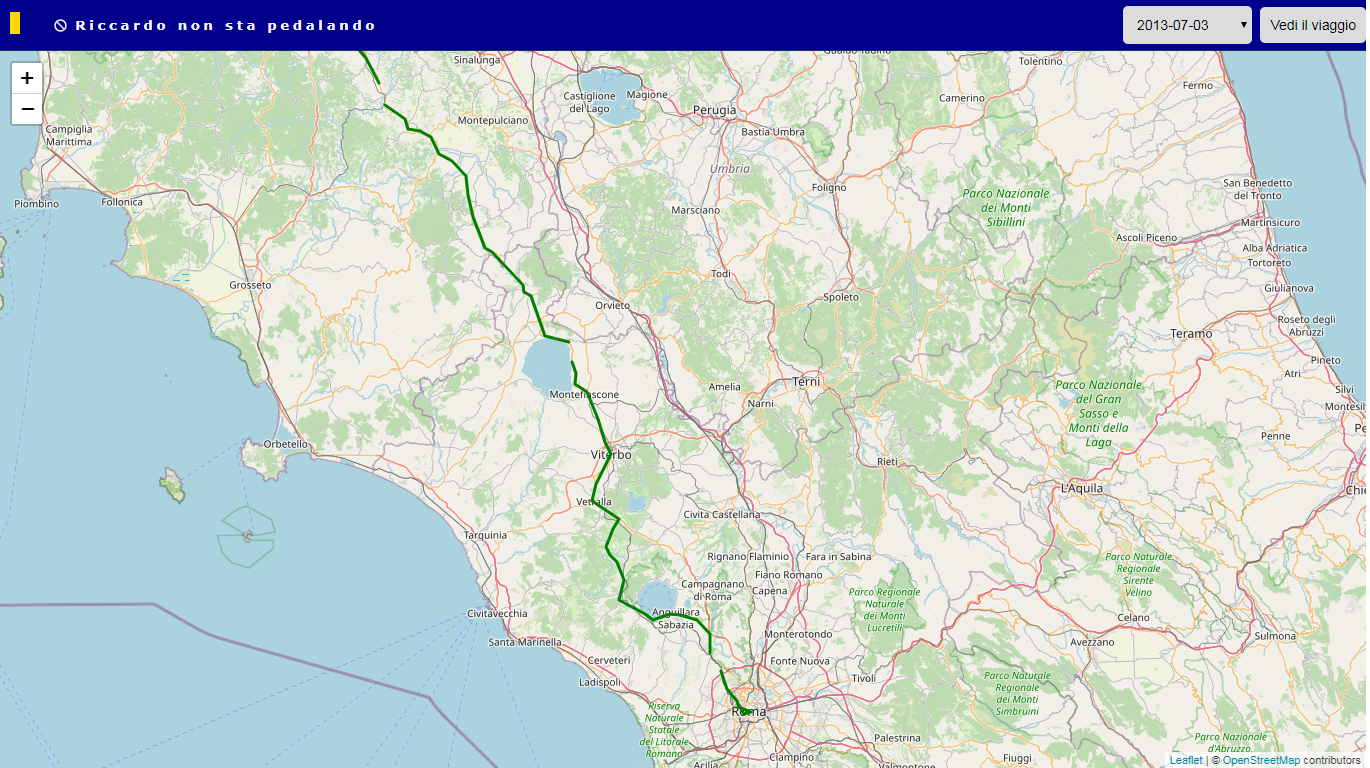Click the yellow status indicator bar

[x=15, y=24]
